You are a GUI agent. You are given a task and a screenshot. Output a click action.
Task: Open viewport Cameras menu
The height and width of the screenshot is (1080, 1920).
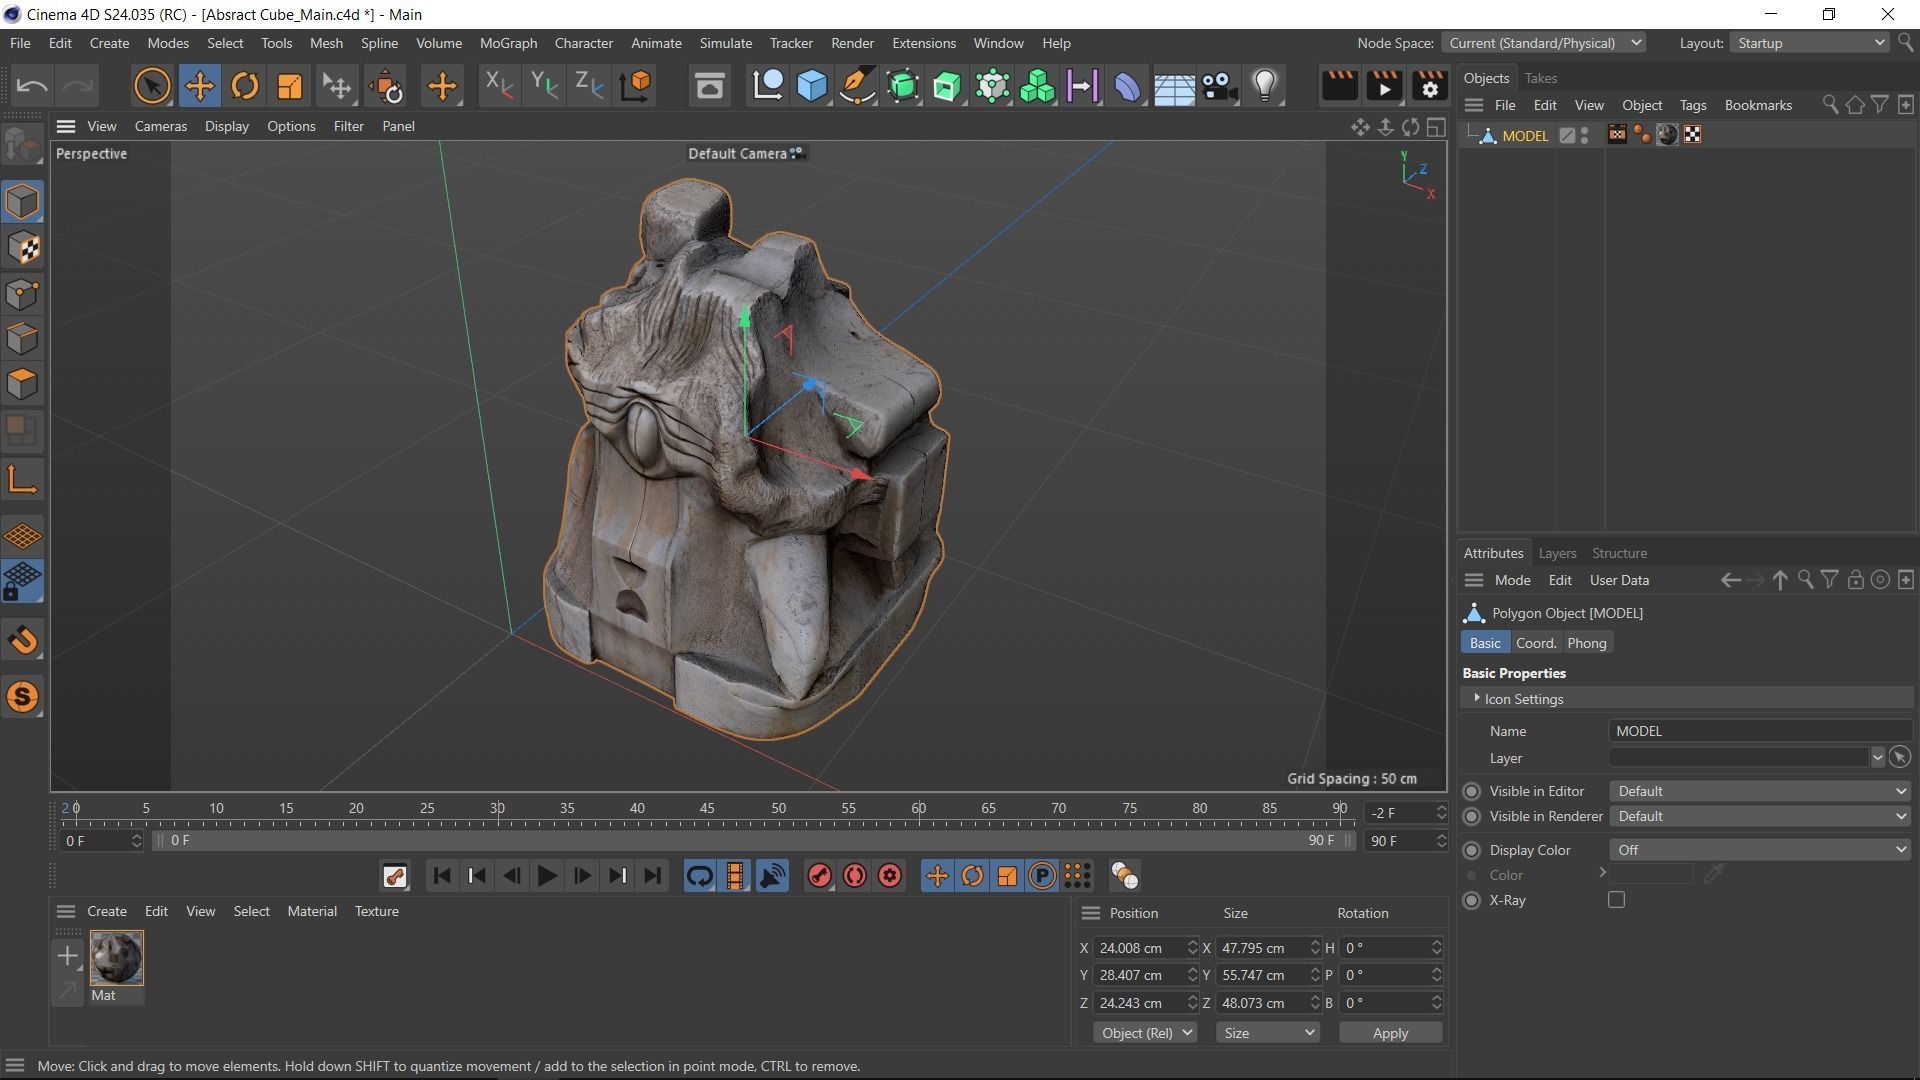point(161,126)
